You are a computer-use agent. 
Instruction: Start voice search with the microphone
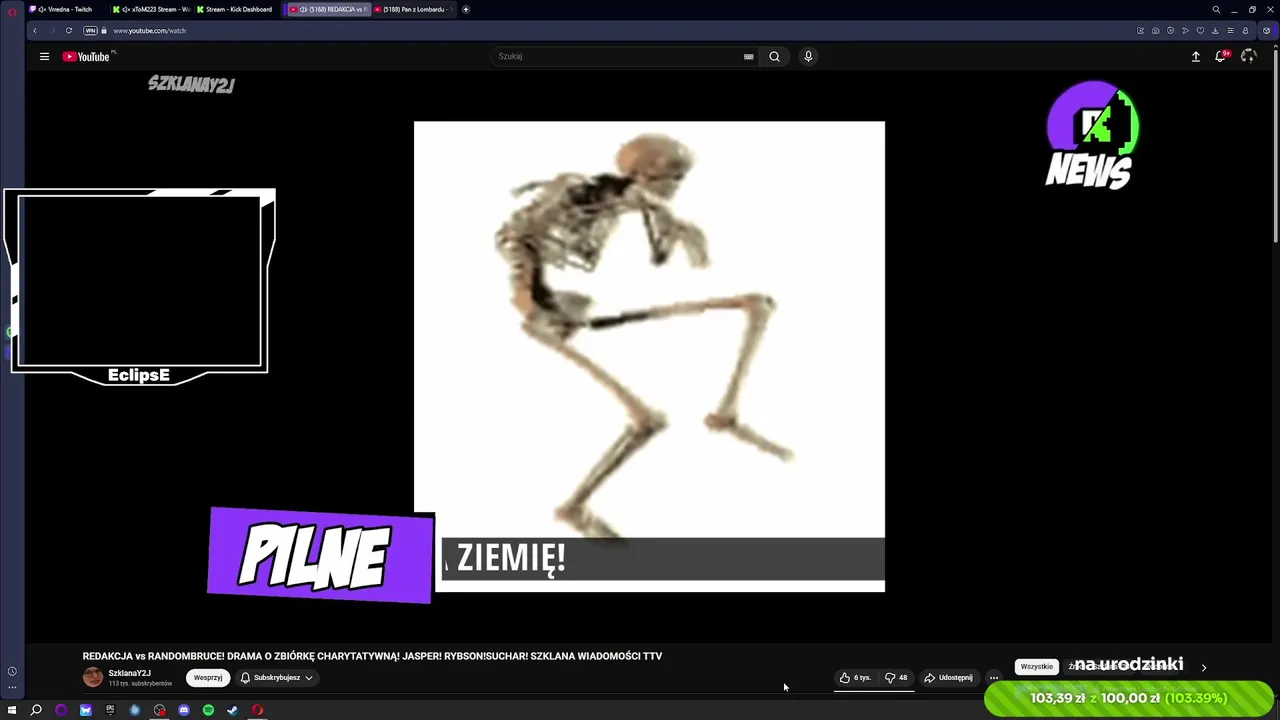coord(808,56)
